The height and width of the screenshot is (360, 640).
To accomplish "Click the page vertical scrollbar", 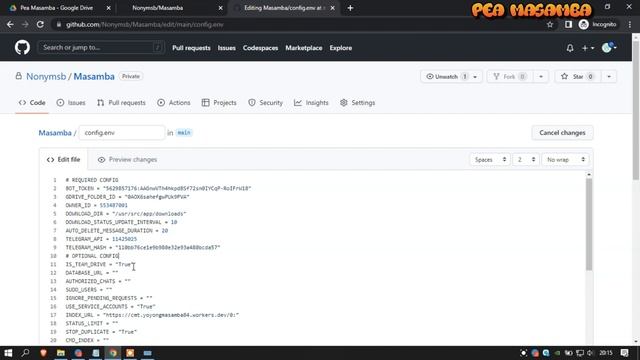I will [636, 110].
